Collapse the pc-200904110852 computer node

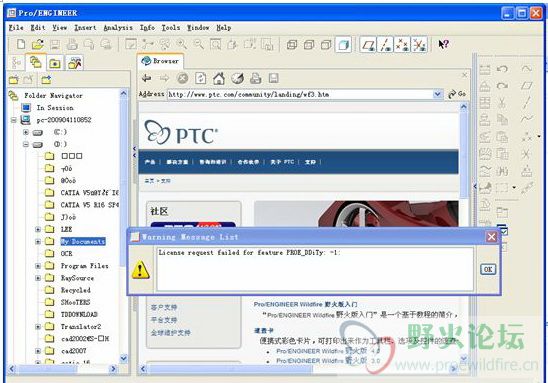coord(14,120)
